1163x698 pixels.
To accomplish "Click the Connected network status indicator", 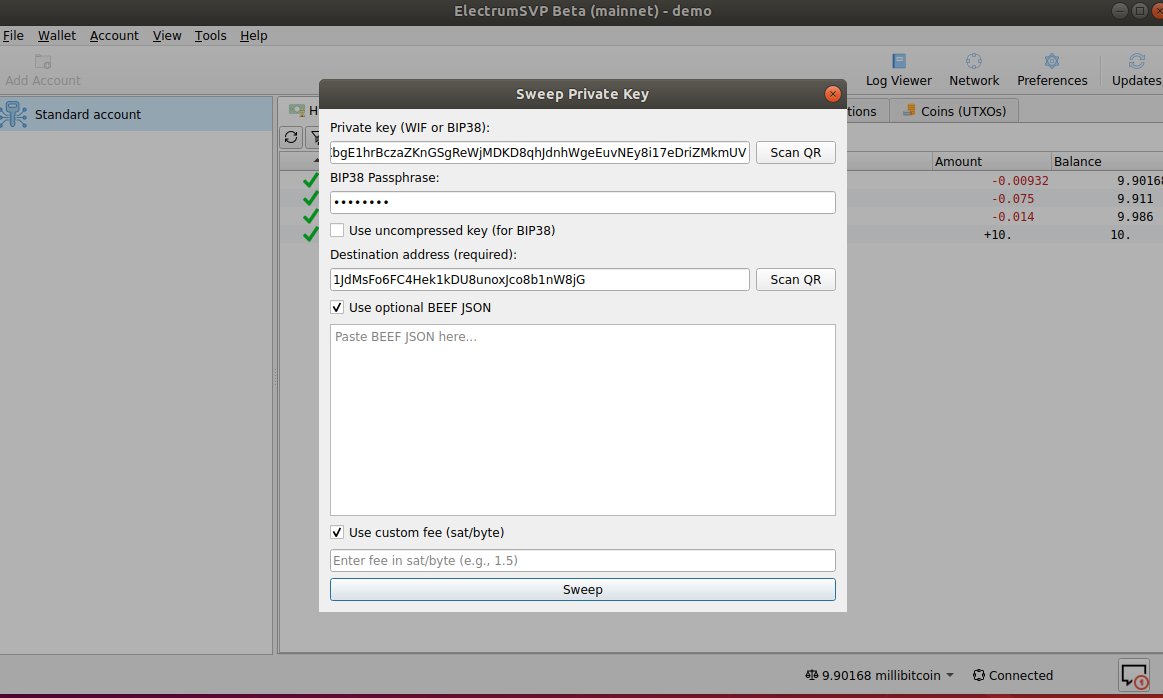I will [1012, 675].
